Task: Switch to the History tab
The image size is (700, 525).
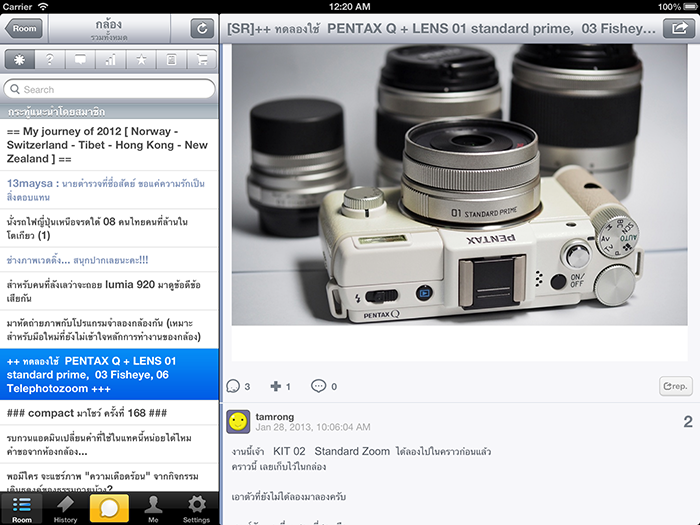Action: click(65, 509)
